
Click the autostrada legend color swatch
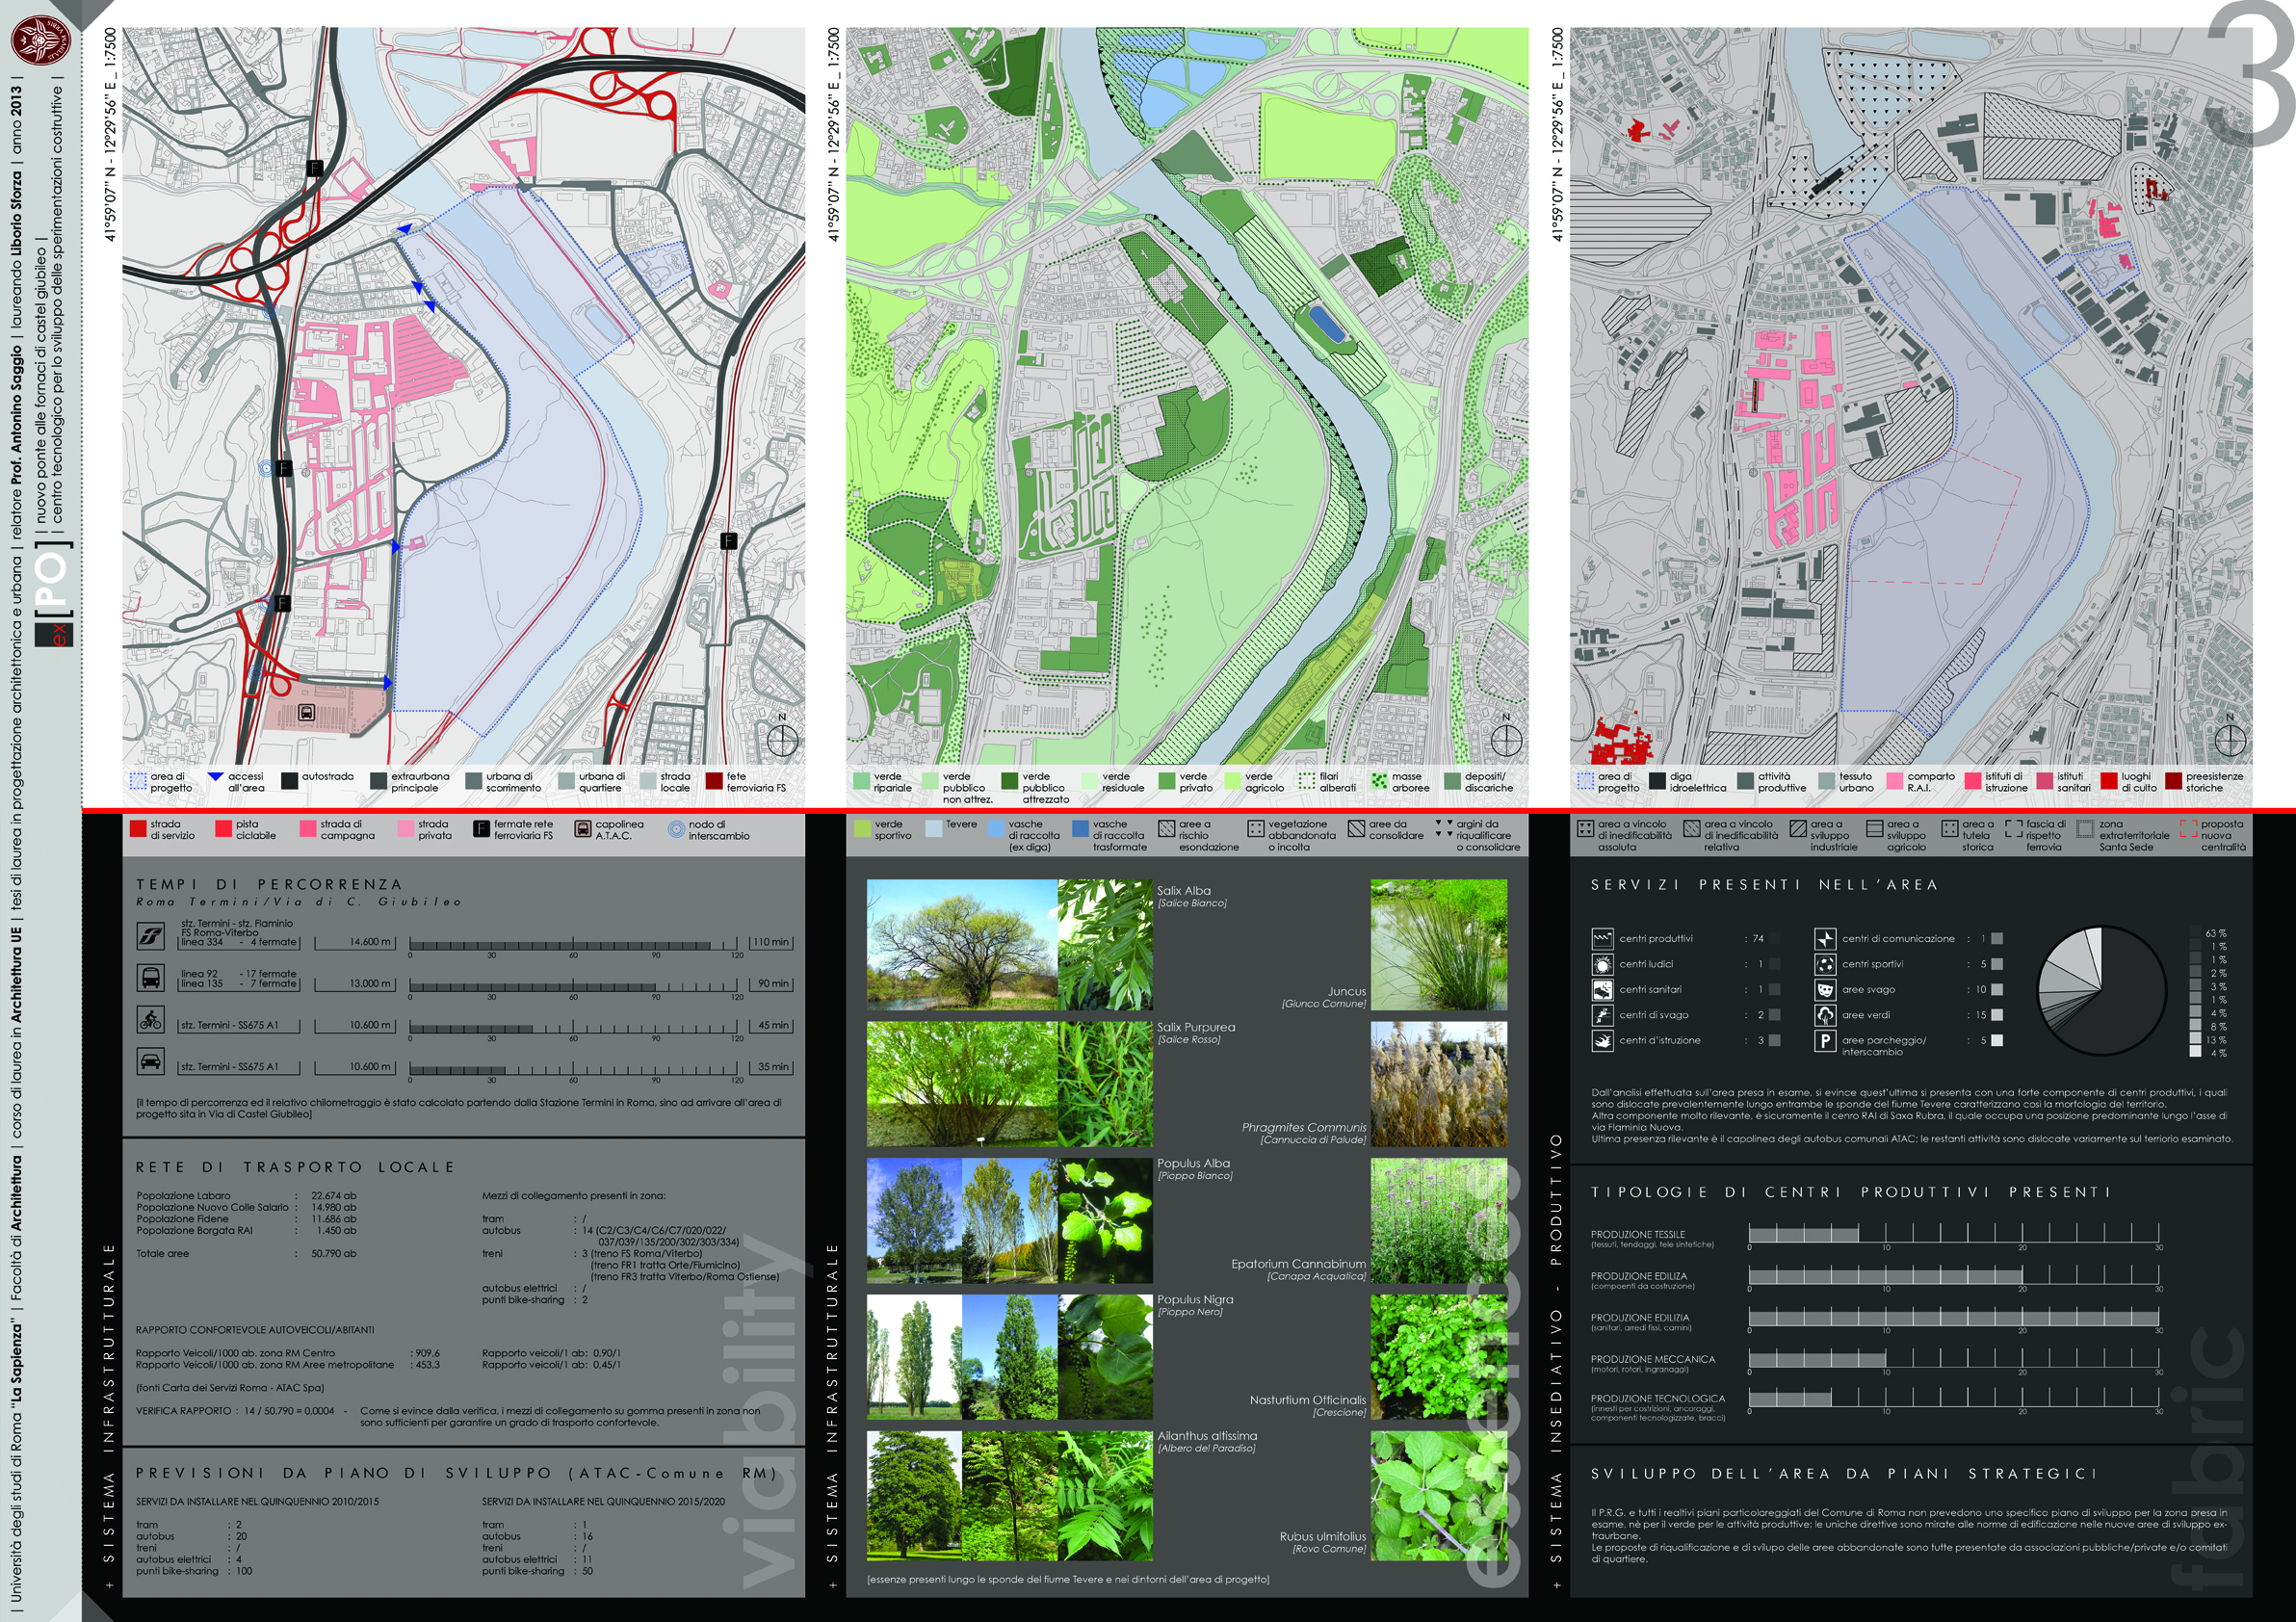tap(290, 781)
